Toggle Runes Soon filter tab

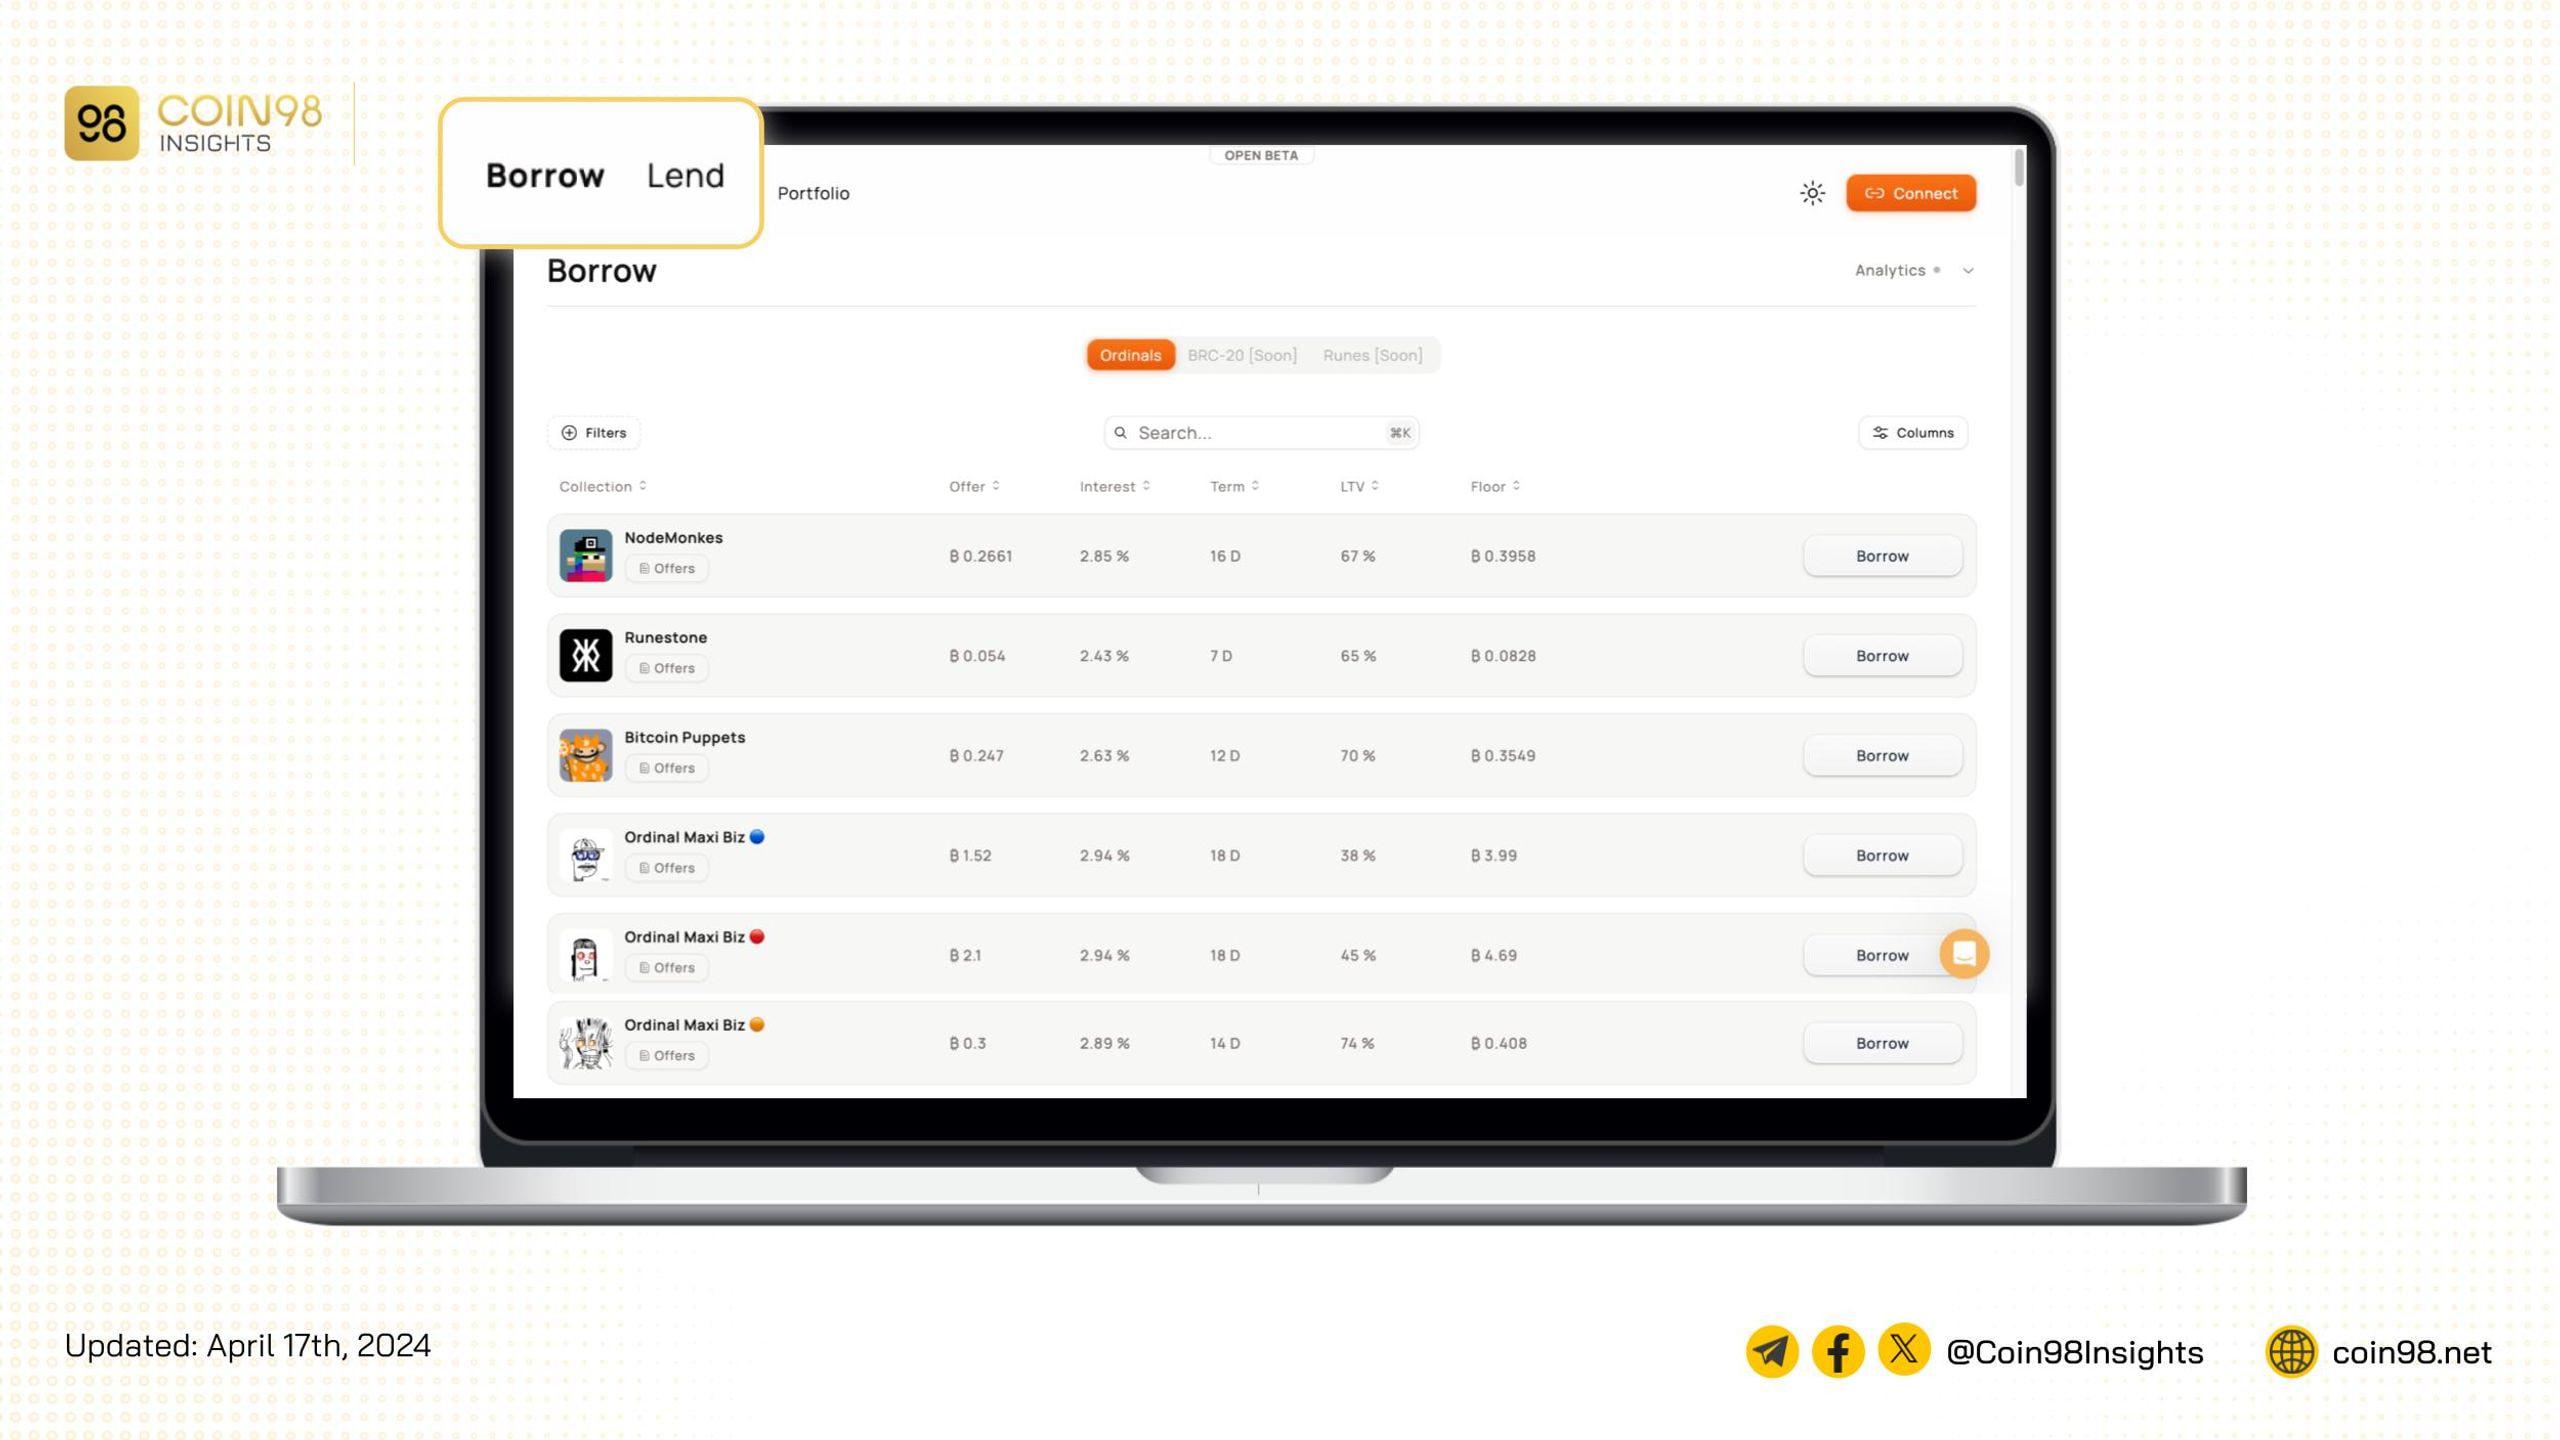coord(1371,353)
